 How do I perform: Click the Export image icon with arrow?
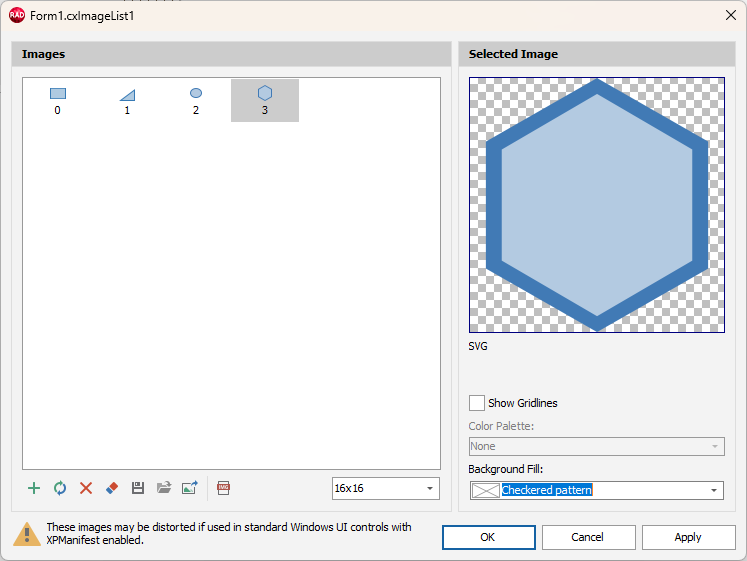(190, 488)
